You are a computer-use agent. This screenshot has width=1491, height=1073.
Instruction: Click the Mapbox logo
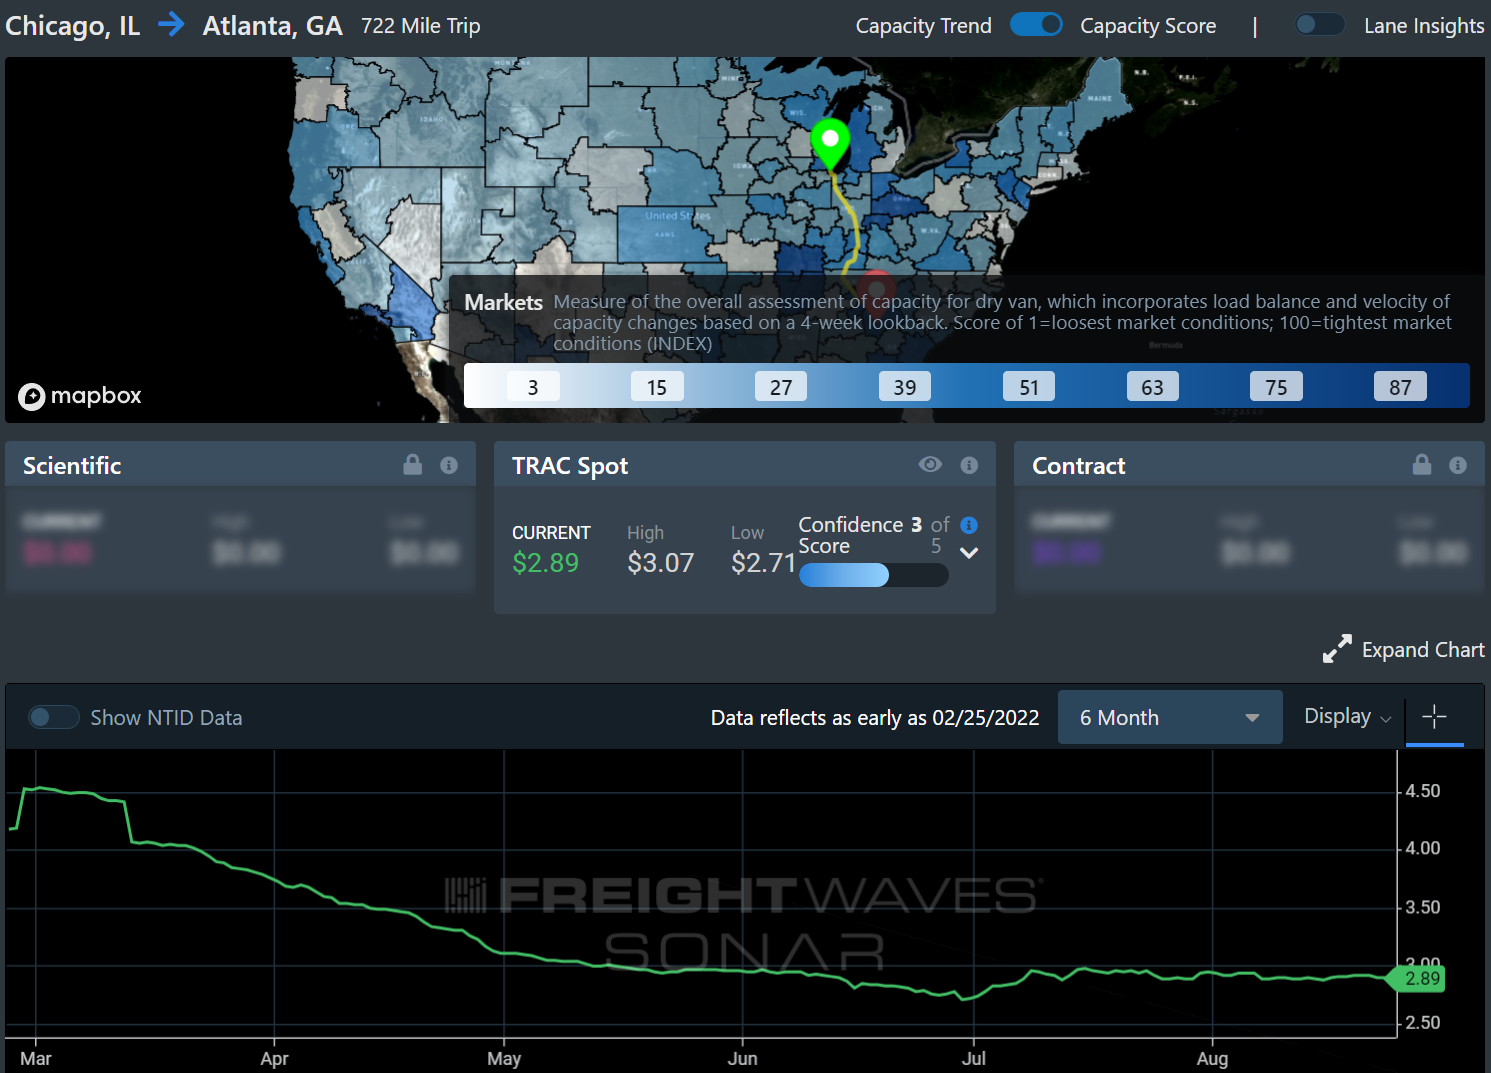(x=80, y=396)
